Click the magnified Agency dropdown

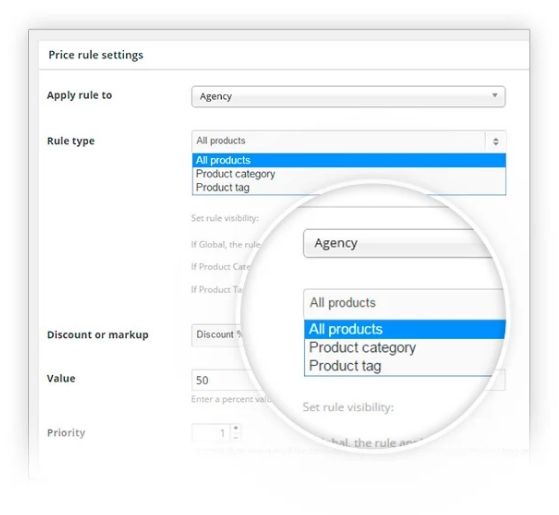pyautogui.click(x=398, y=243)
